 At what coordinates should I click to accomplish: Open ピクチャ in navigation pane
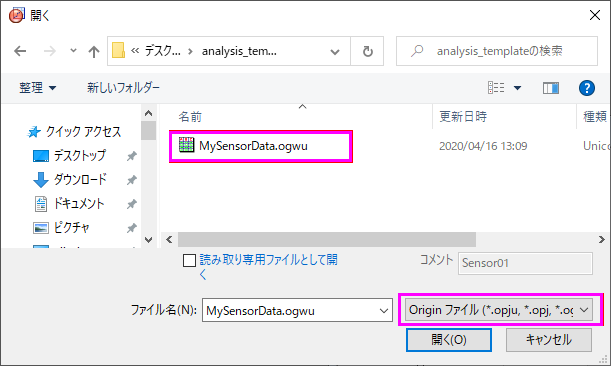pos(62,227)
